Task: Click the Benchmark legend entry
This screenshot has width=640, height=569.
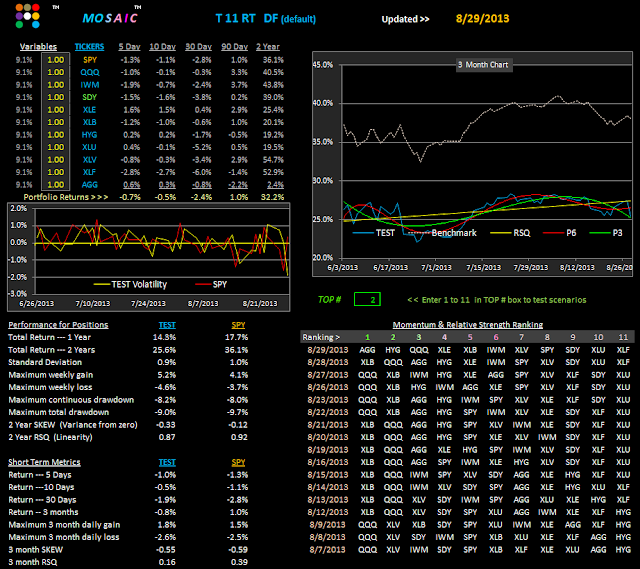Action: [442, 233]
